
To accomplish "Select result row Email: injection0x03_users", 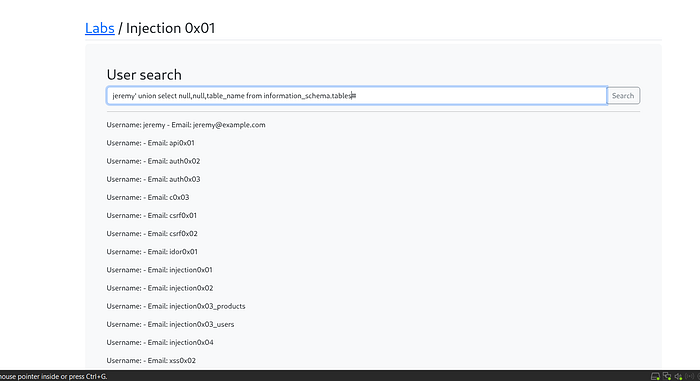I will [x=170, y=324].
